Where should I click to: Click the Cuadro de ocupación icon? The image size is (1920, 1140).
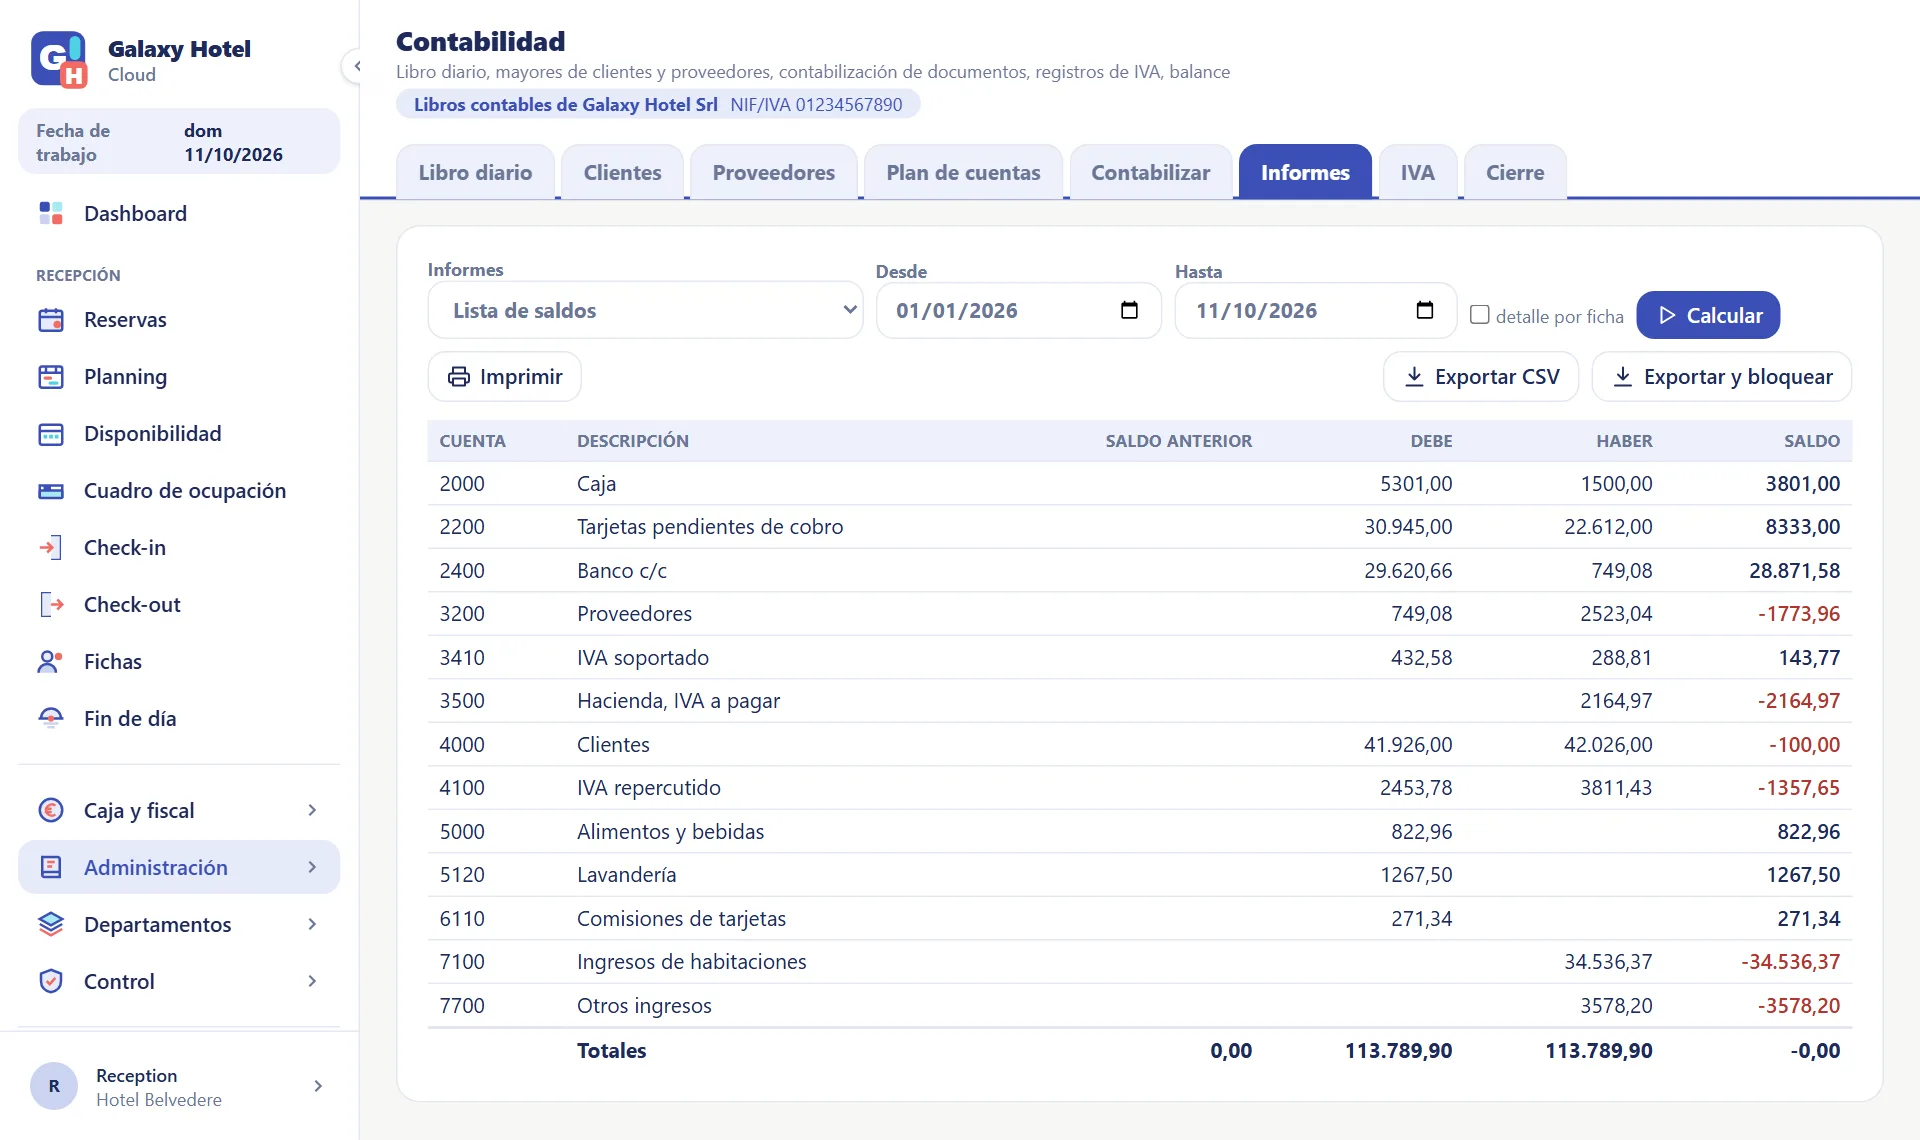(x=51, y=491)
